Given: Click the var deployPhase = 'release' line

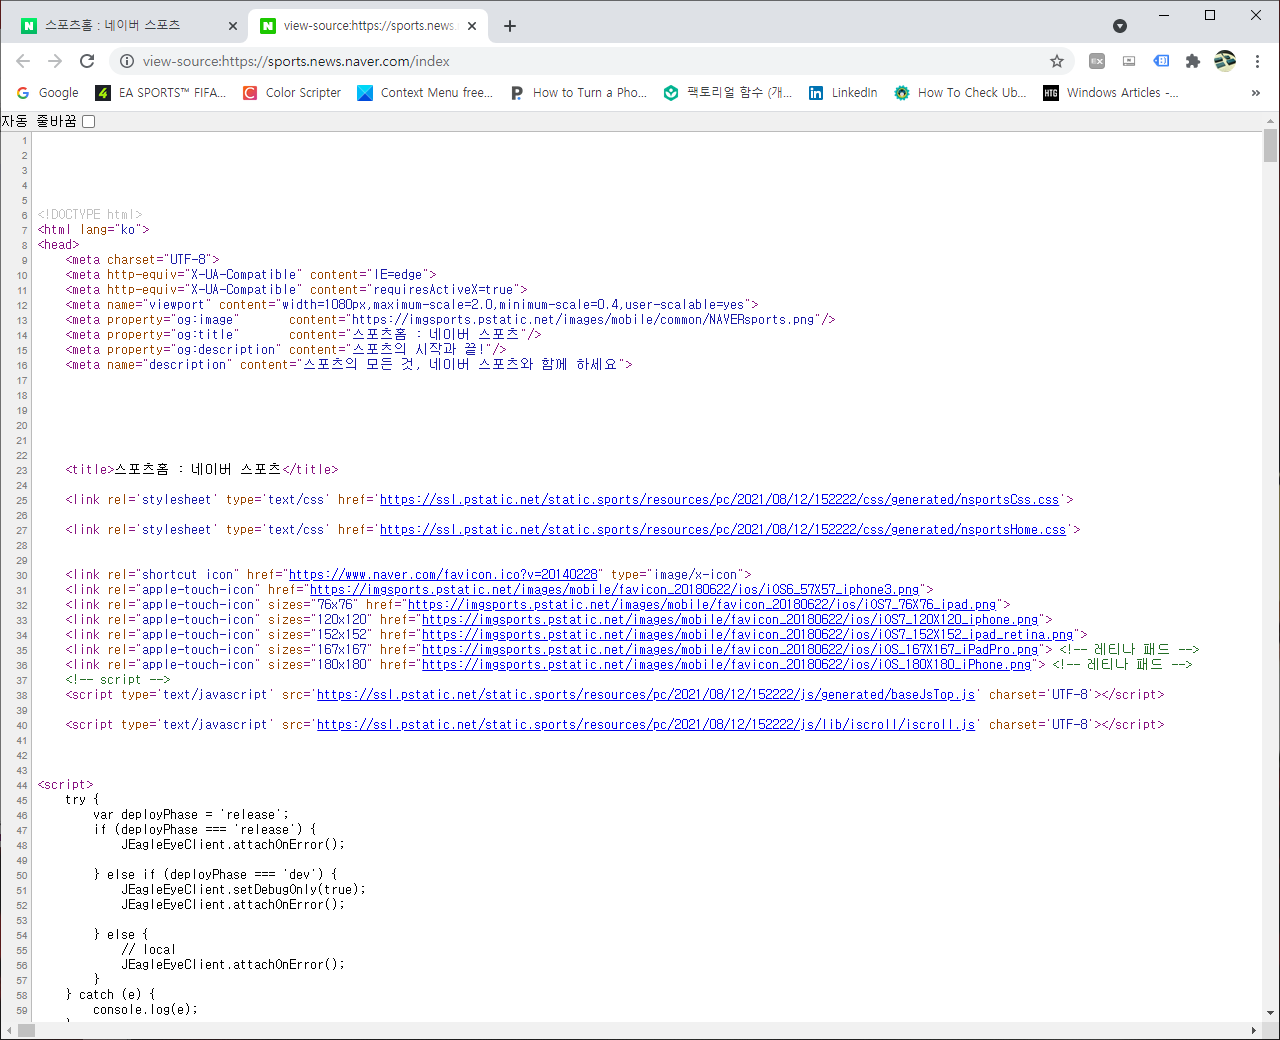Looking at the screenshot, I should pyautogui.click(x=191, y=815).
